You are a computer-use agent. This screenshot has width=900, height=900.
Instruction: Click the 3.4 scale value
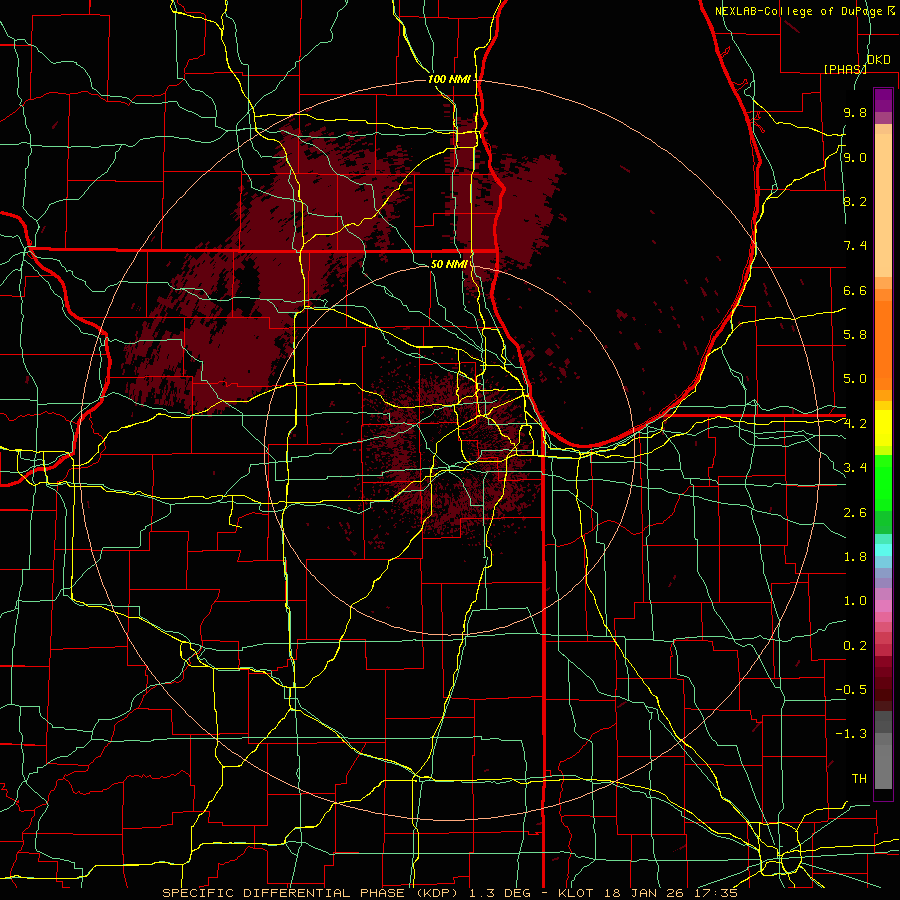[855, 468]
